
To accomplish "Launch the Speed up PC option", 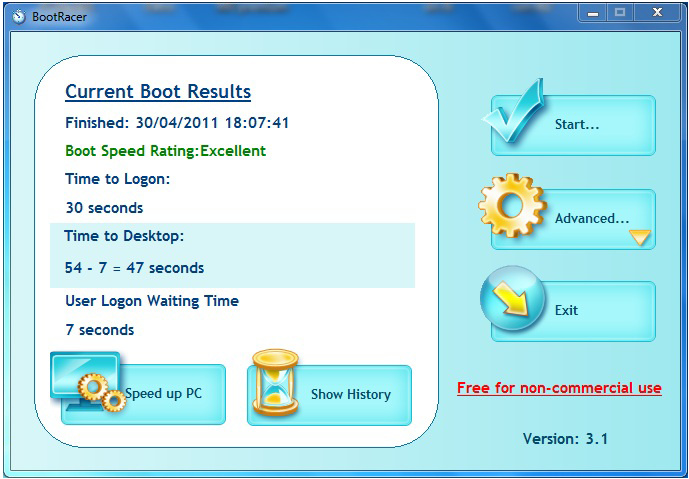I will (143, 394).
